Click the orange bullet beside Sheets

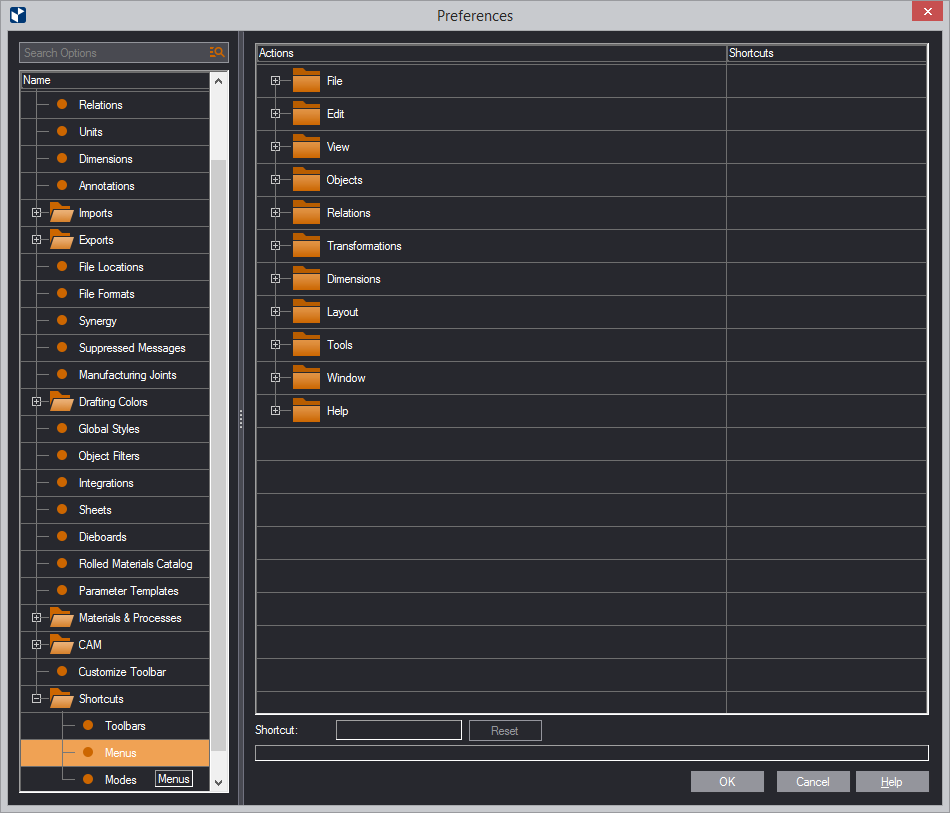point(62,509)
